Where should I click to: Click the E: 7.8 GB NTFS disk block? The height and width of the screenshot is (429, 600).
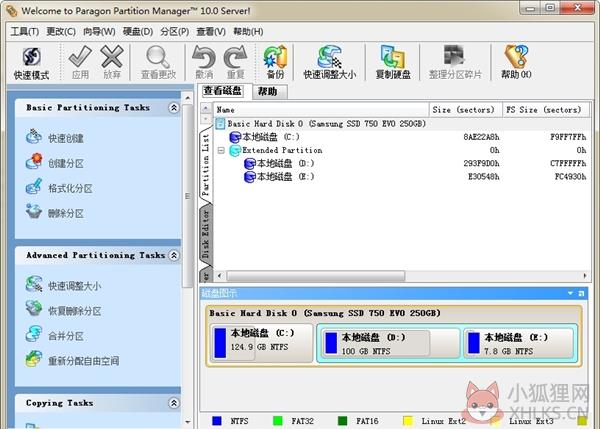click(519, 343)
